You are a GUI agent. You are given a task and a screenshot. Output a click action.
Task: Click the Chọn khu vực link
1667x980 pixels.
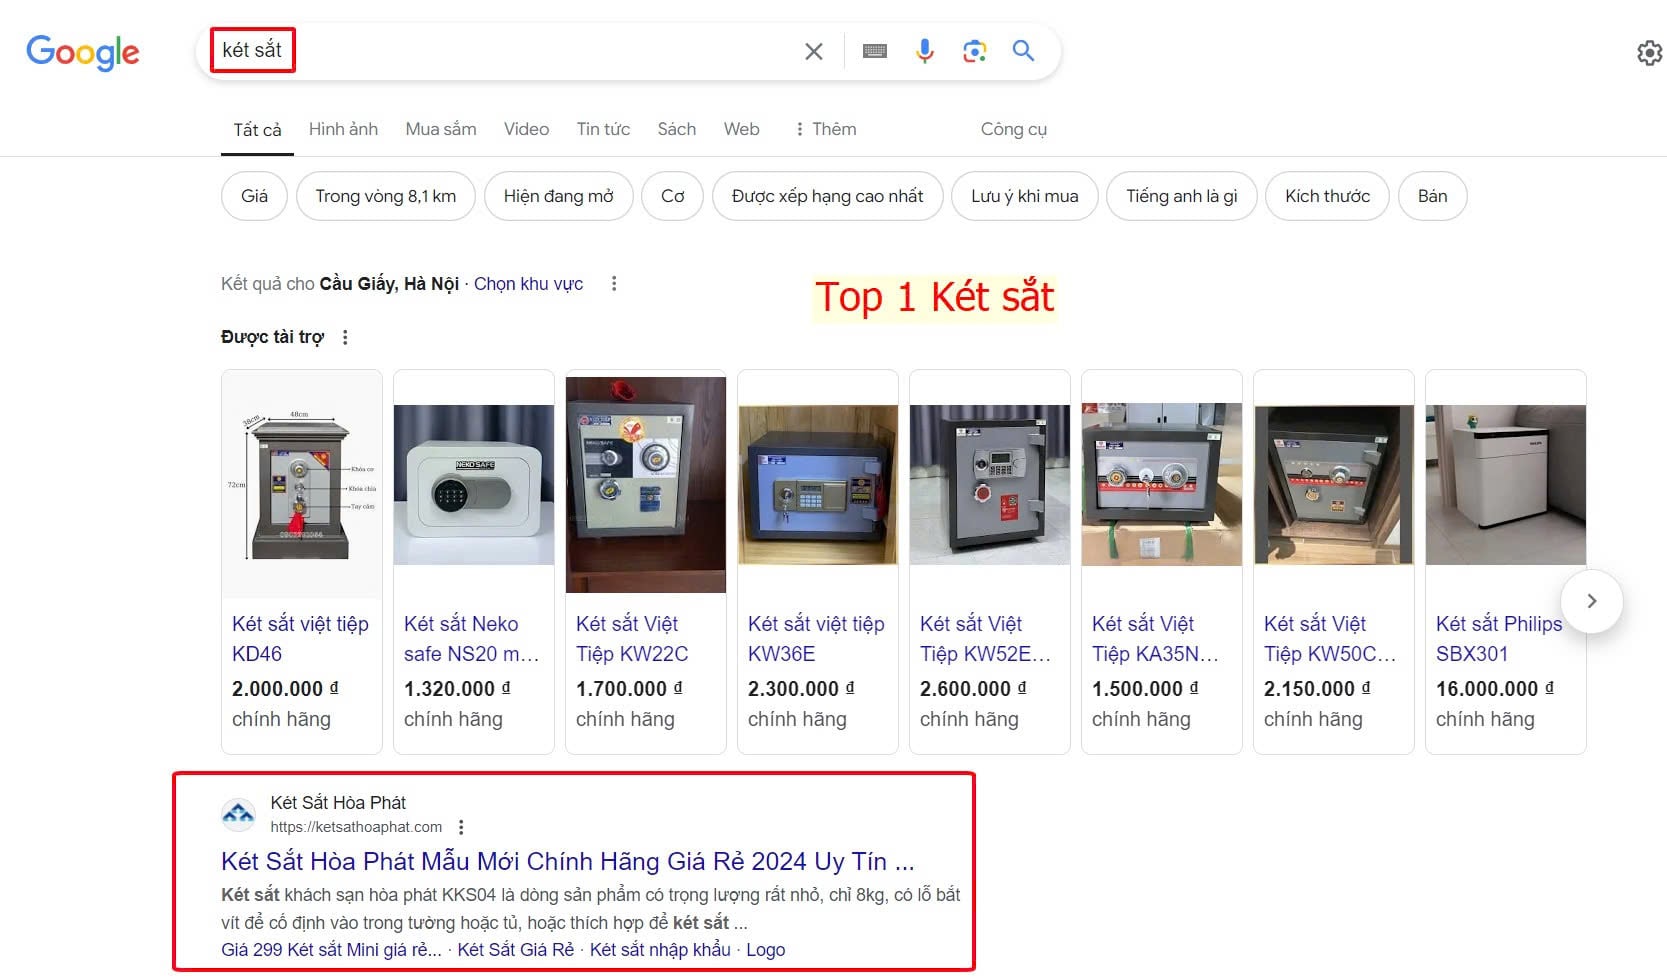click(528, 284)
